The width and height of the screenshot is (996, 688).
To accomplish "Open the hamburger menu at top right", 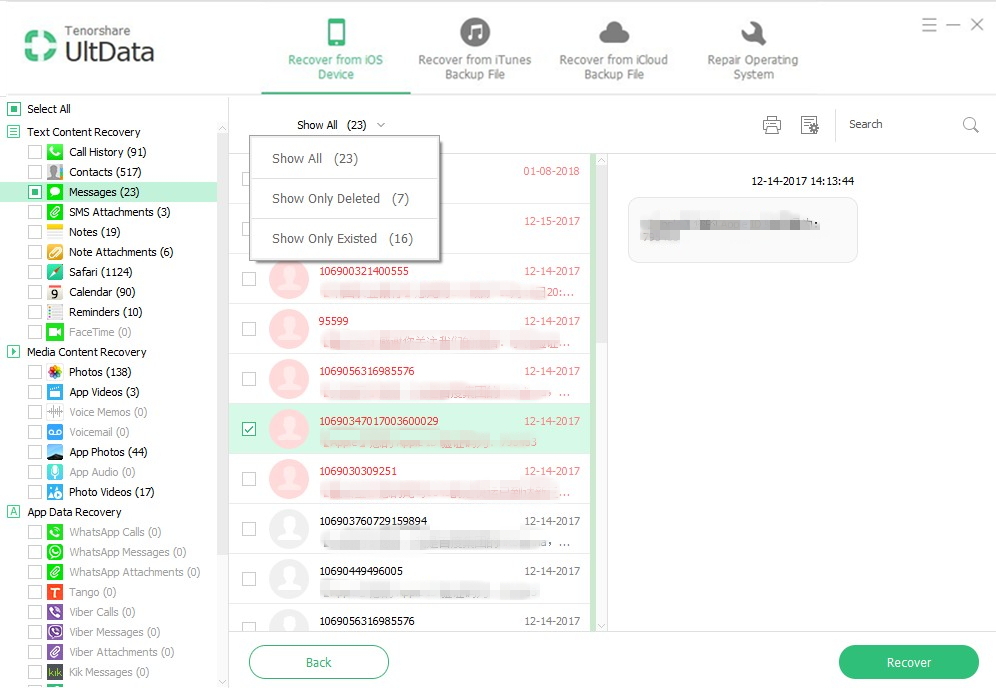I will point(929,25).
